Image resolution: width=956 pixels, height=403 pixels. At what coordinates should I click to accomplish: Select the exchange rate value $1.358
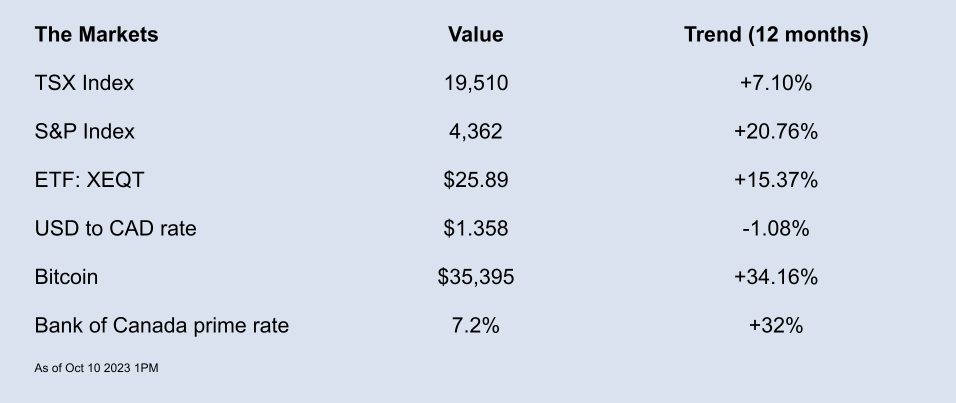coord(476,229)
